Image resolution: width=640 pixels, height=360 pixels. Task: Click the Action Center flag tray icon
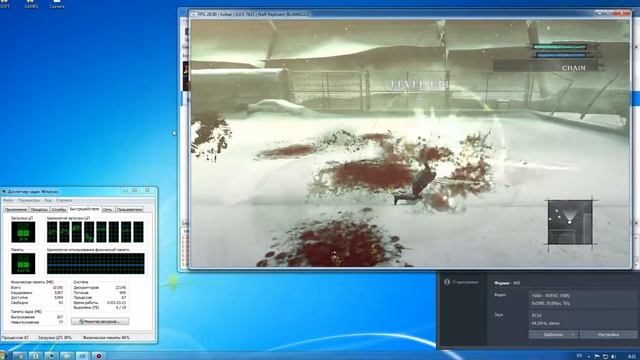coord(597,356)
